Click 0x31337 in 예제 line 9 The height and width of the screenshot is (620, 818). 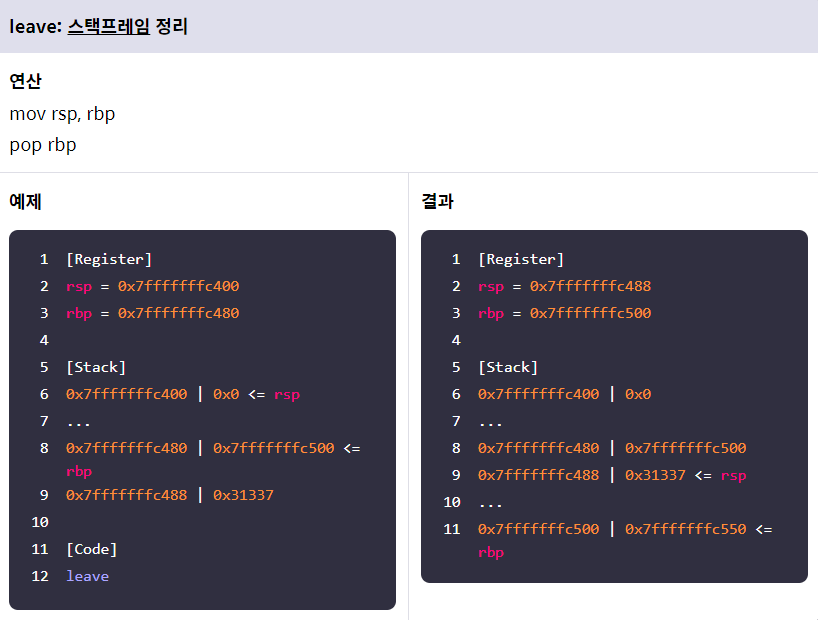coord(243,495)
